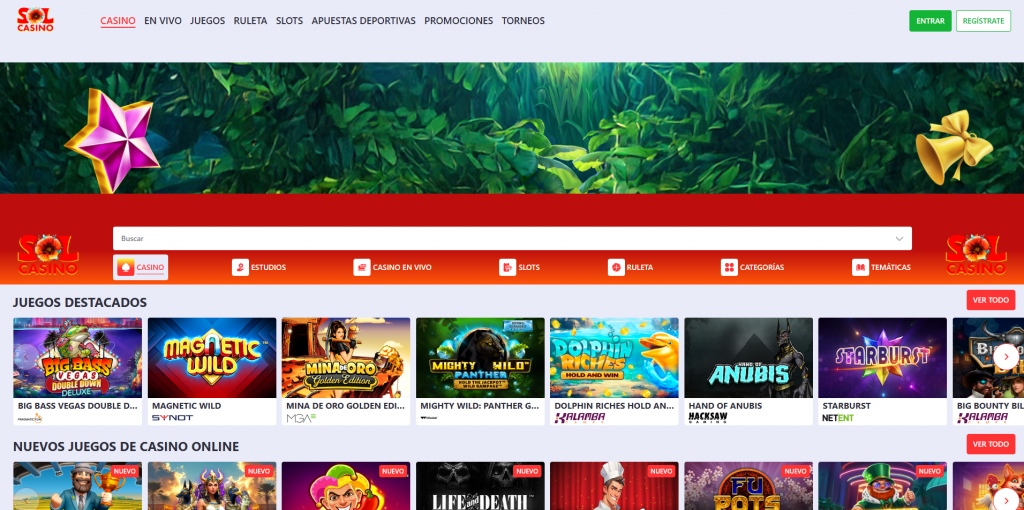Open the Hand of Anubis thumbnail
This screenshot has height=510, width=1024.
pos(748,358)
